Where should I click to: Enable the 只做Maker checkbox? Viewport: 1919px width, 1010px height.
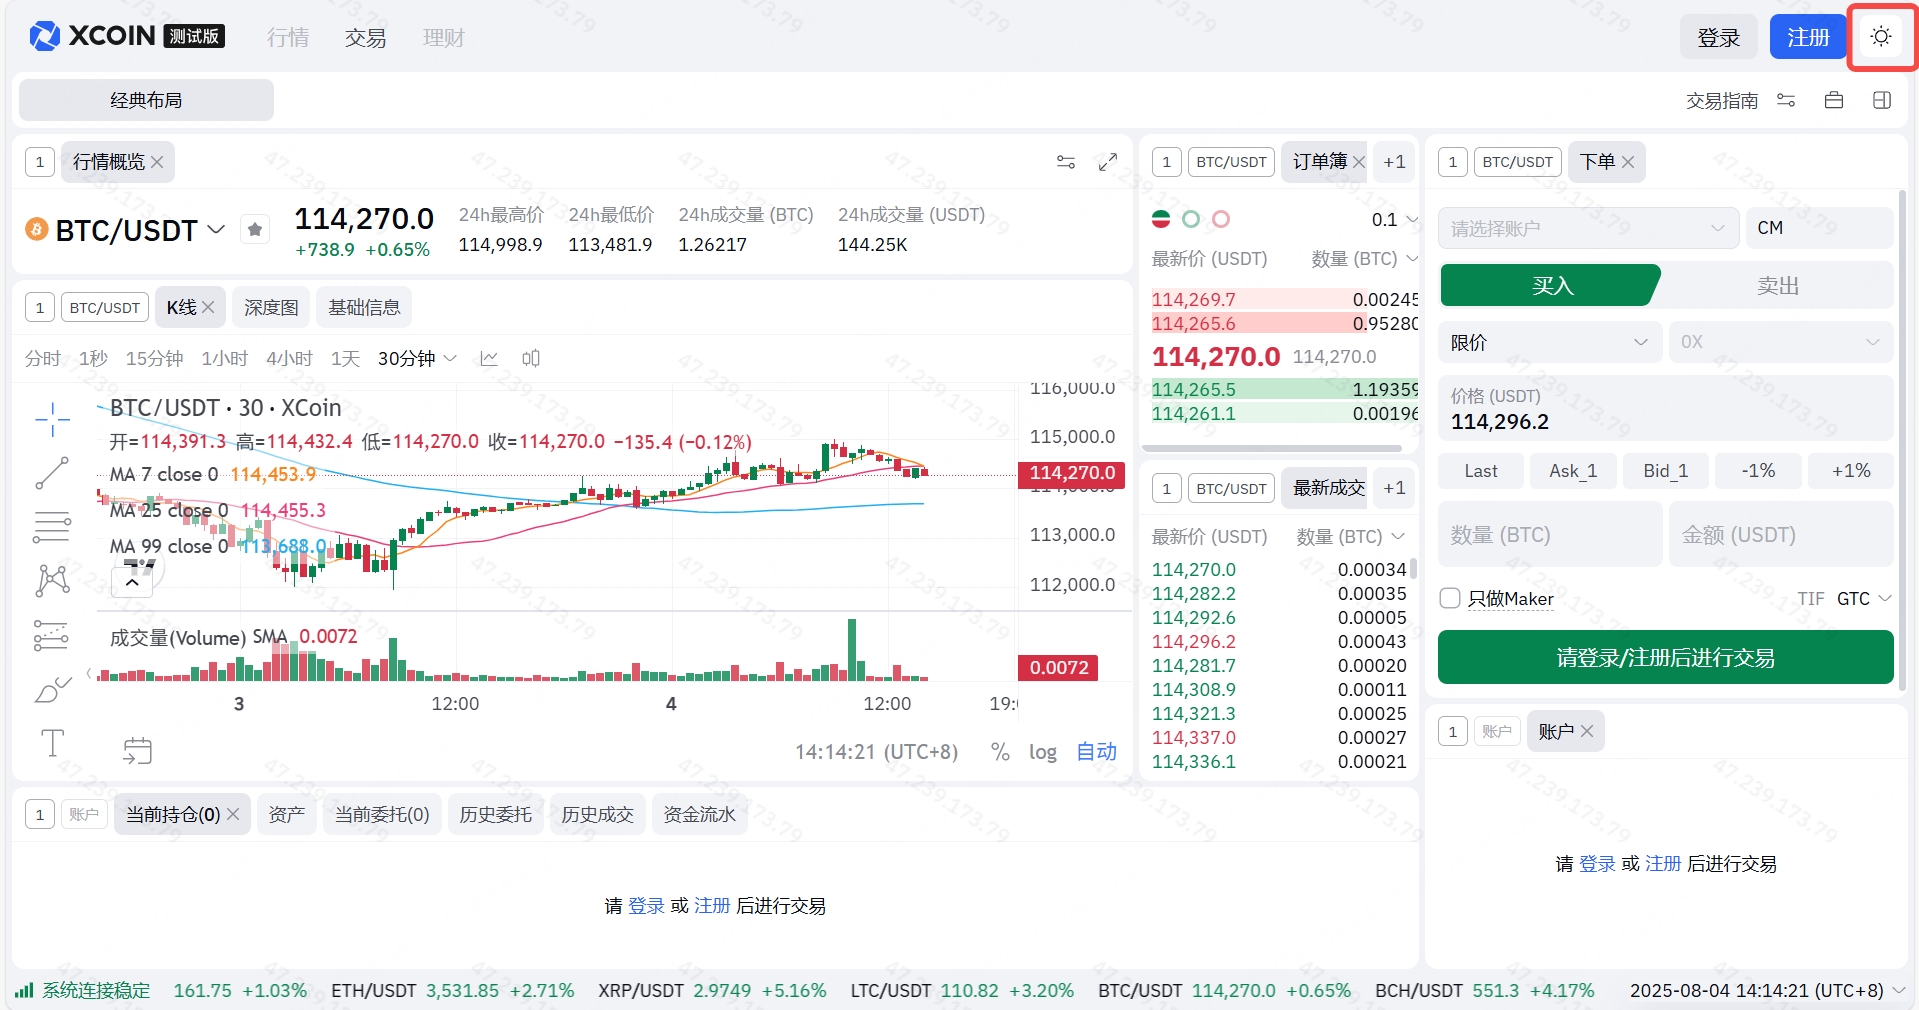click(1450, 598)
